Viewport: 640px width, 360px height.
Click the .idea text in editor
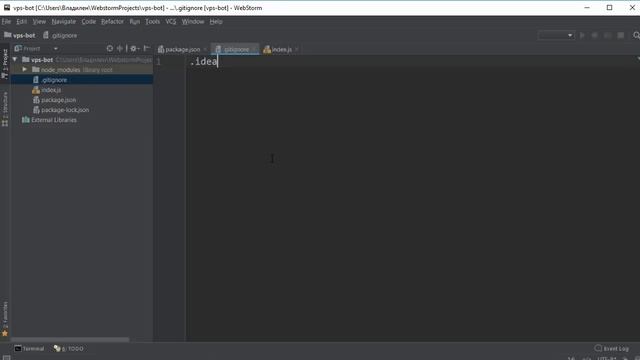click(204, 62)
